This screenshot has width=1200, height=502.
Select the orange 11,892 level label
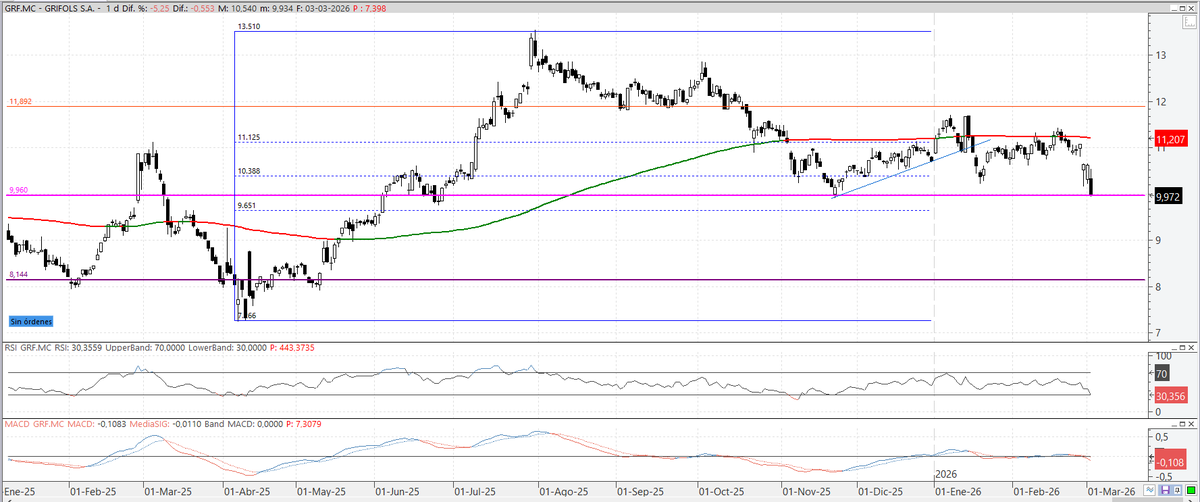20,102
